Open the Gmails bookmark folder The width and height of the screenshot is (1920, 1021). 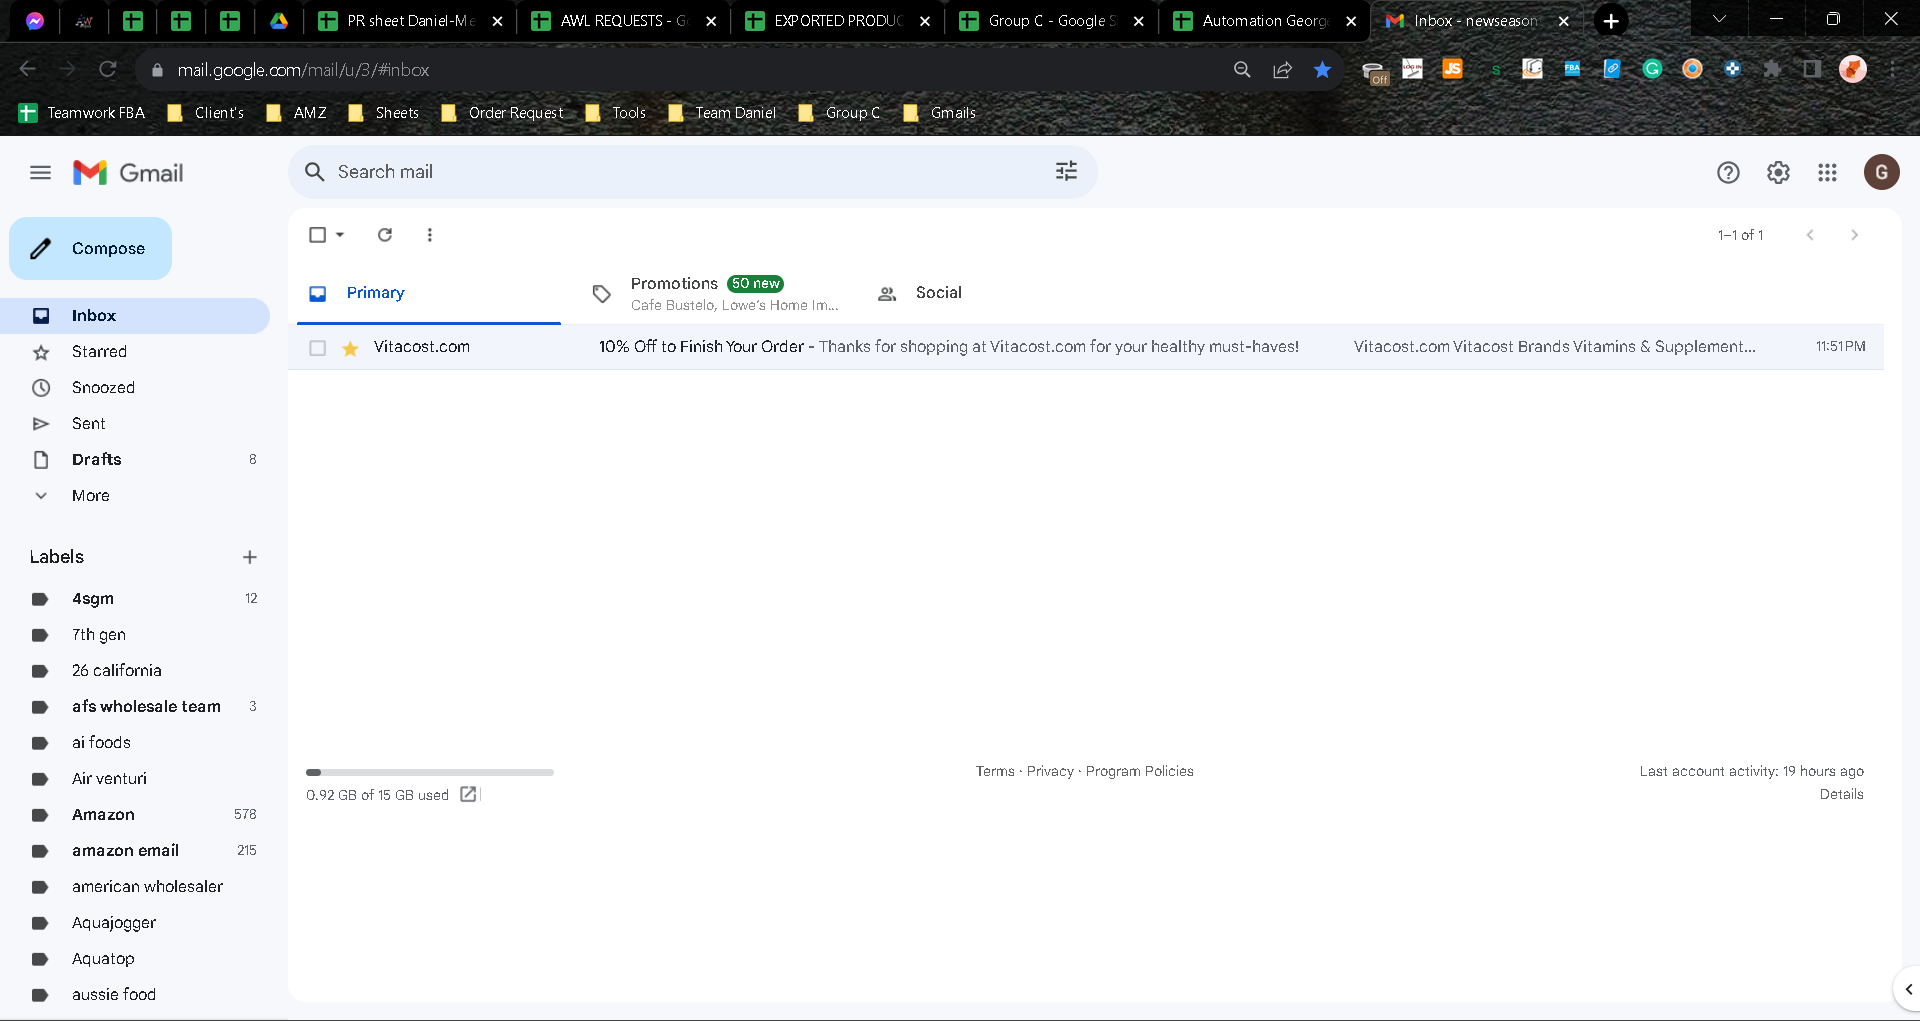click(939, 113)
